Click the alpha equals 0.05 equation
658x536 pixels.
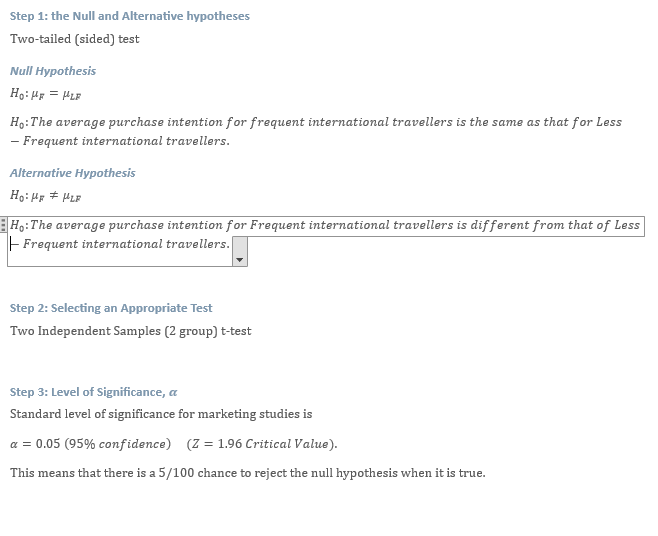tap(90, 444)
